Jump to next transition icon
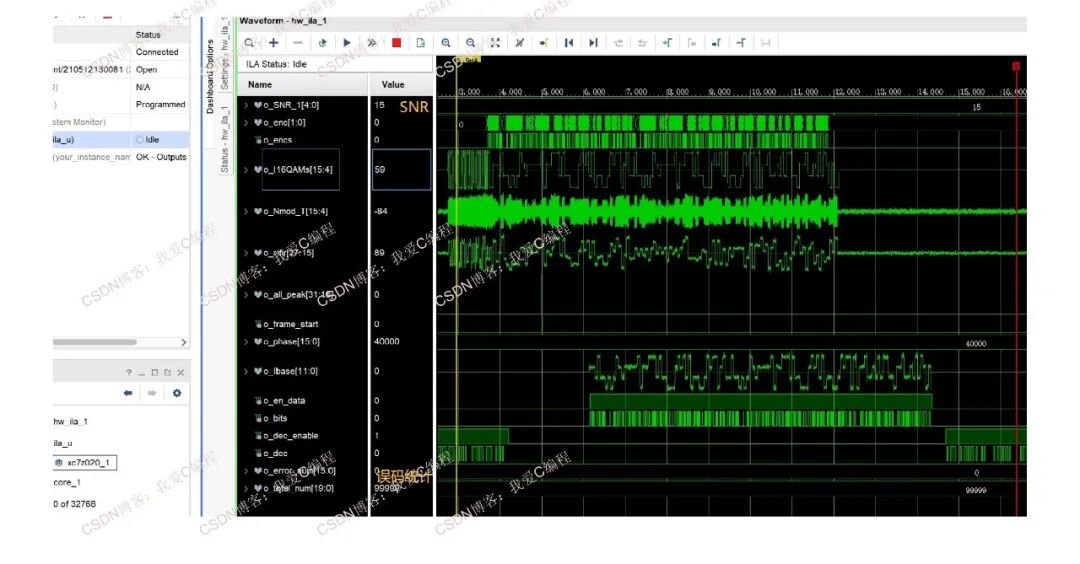 coord(643,43)
